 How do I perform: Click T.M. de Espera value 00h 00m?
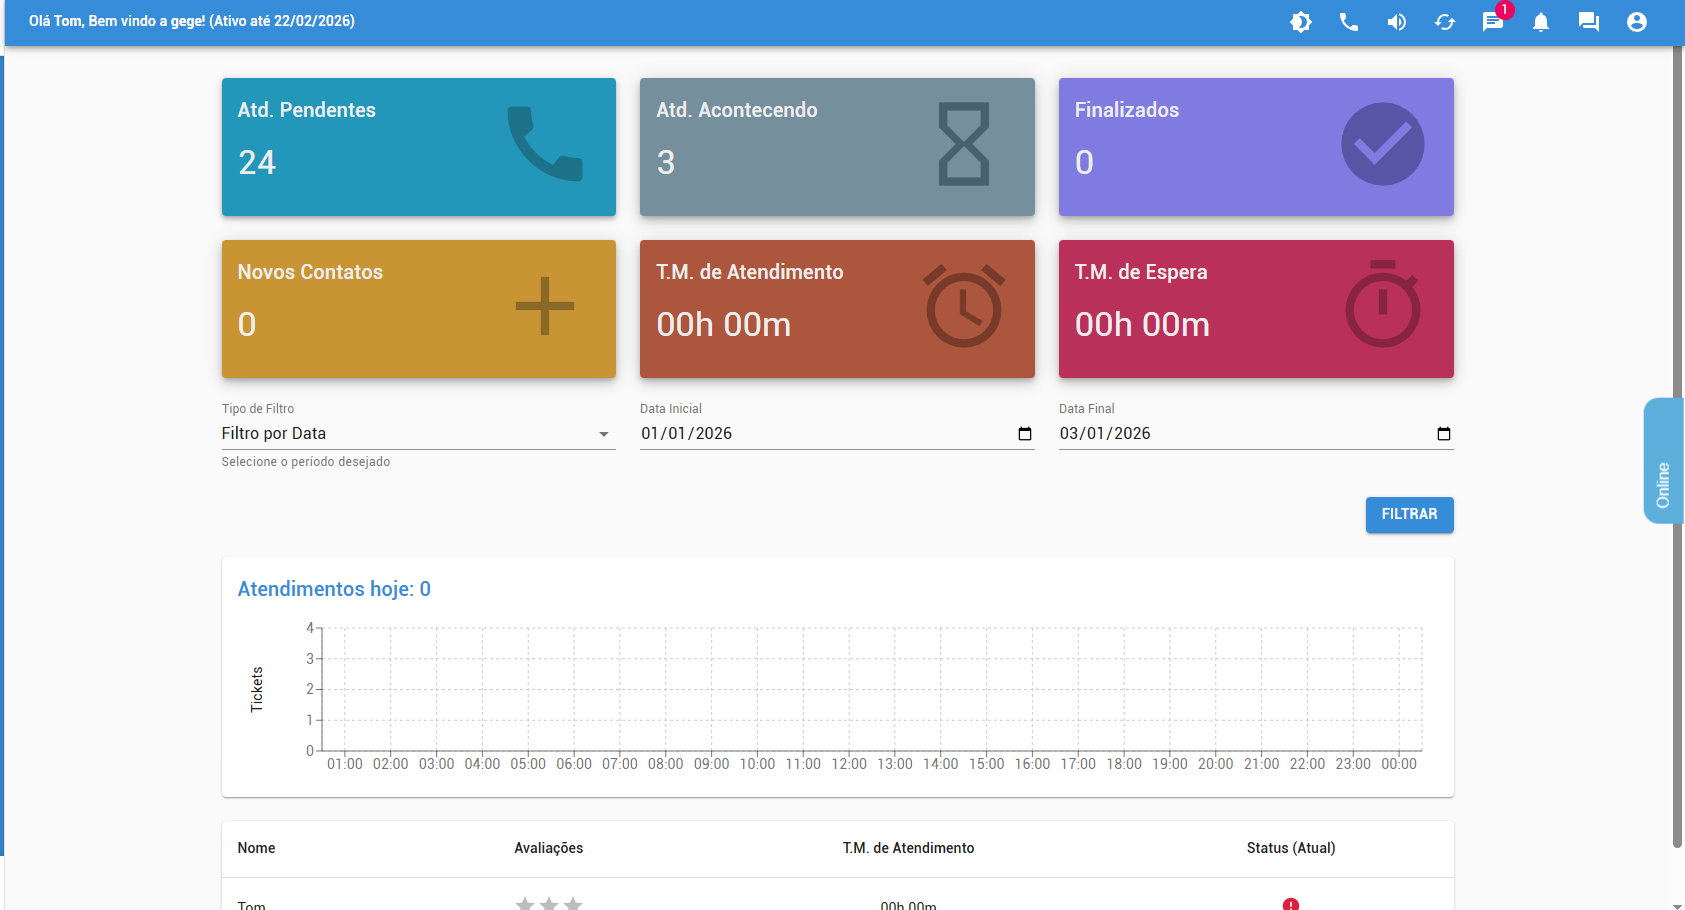[x=1142, y=324]
